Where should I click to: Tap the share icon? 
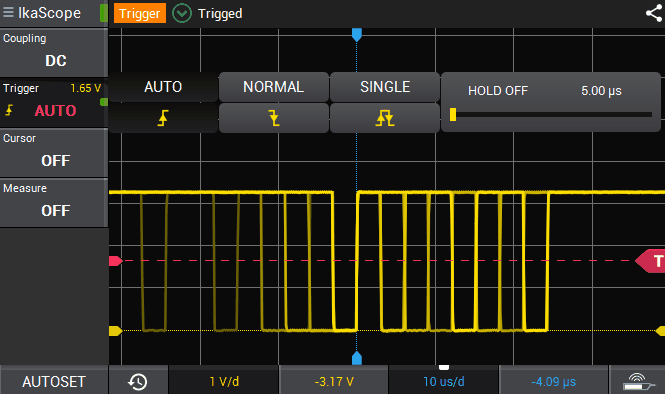tap(654, 14)
